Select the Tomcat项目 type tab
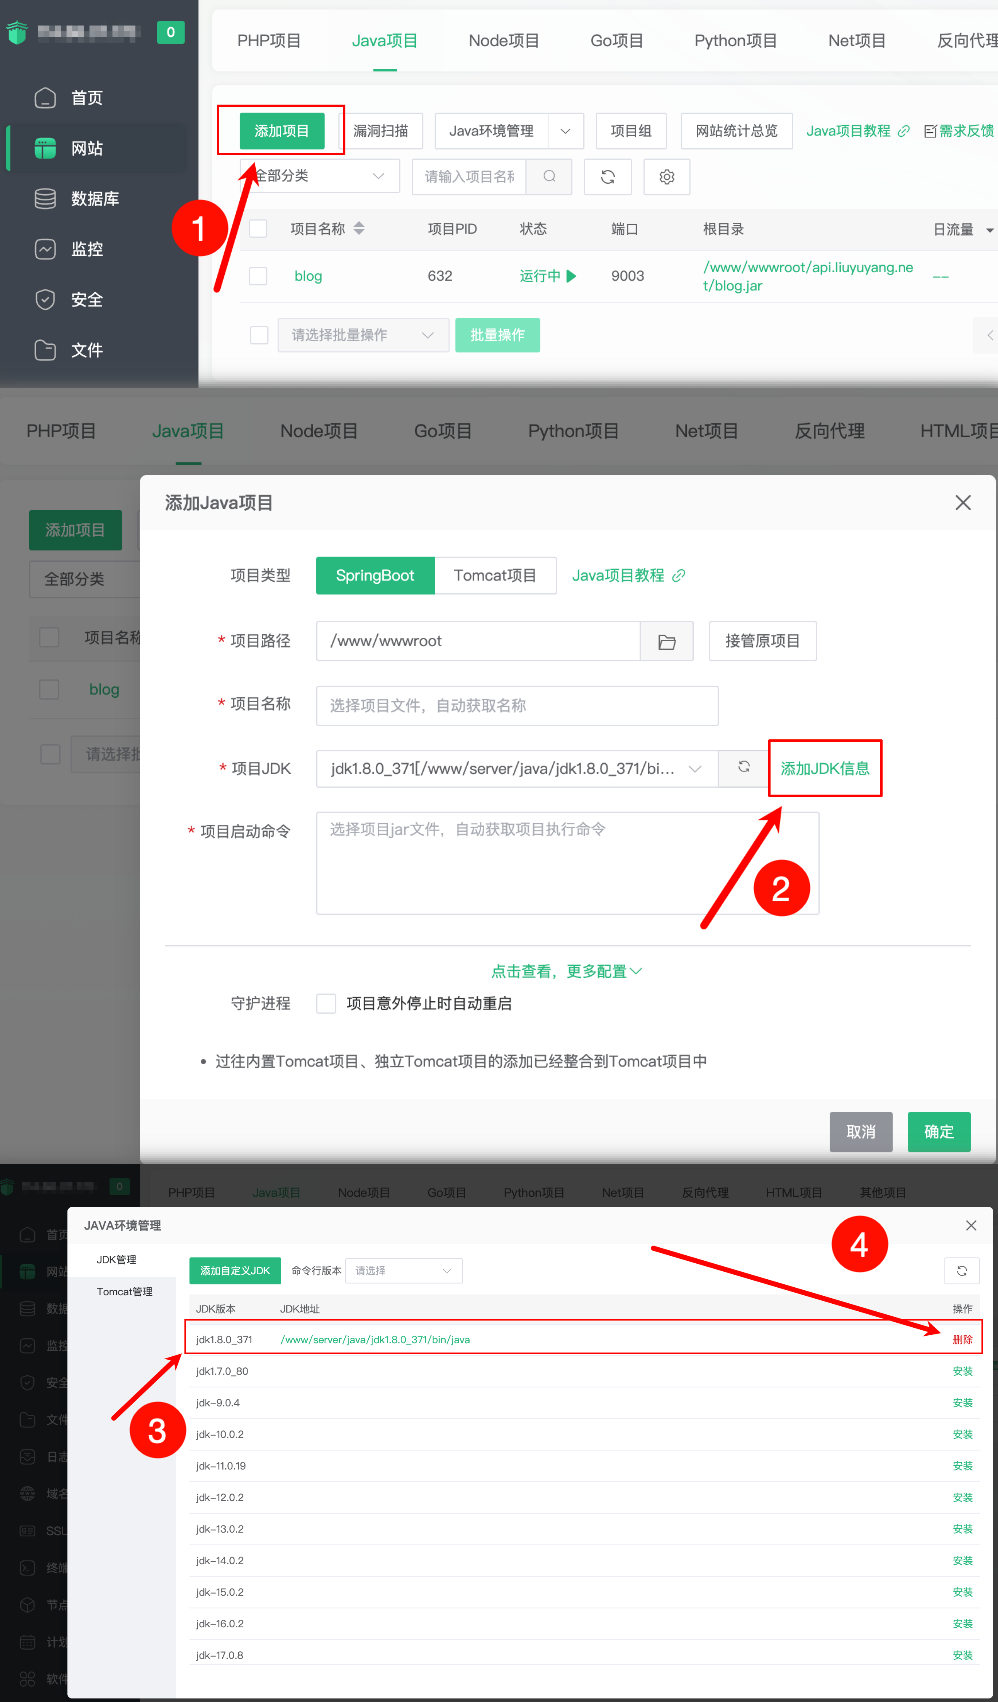998x1702 pixels. point(495,576)
